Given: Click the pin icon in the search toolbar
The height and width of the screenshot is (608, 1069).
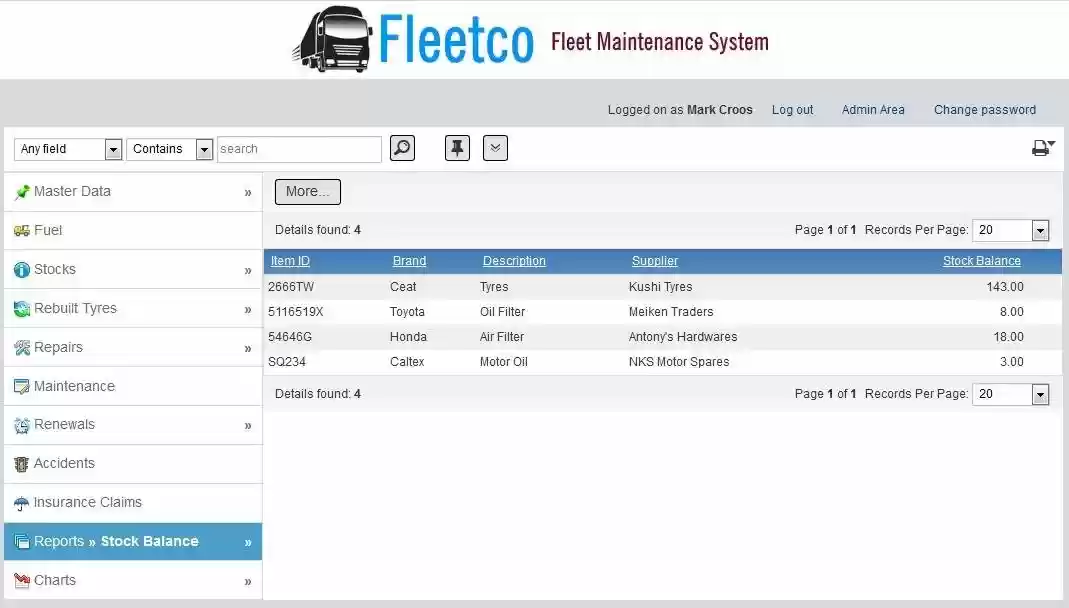Looking at the screenshot, I should (456, 147).
